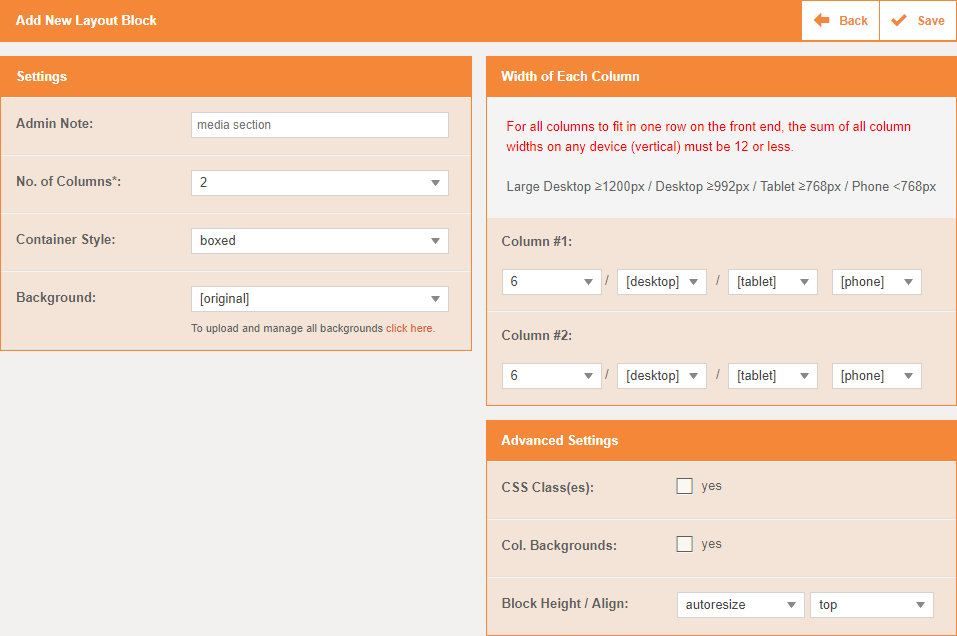Open the top alignment dropdown
957x636 pixels.
coord(872,605)
